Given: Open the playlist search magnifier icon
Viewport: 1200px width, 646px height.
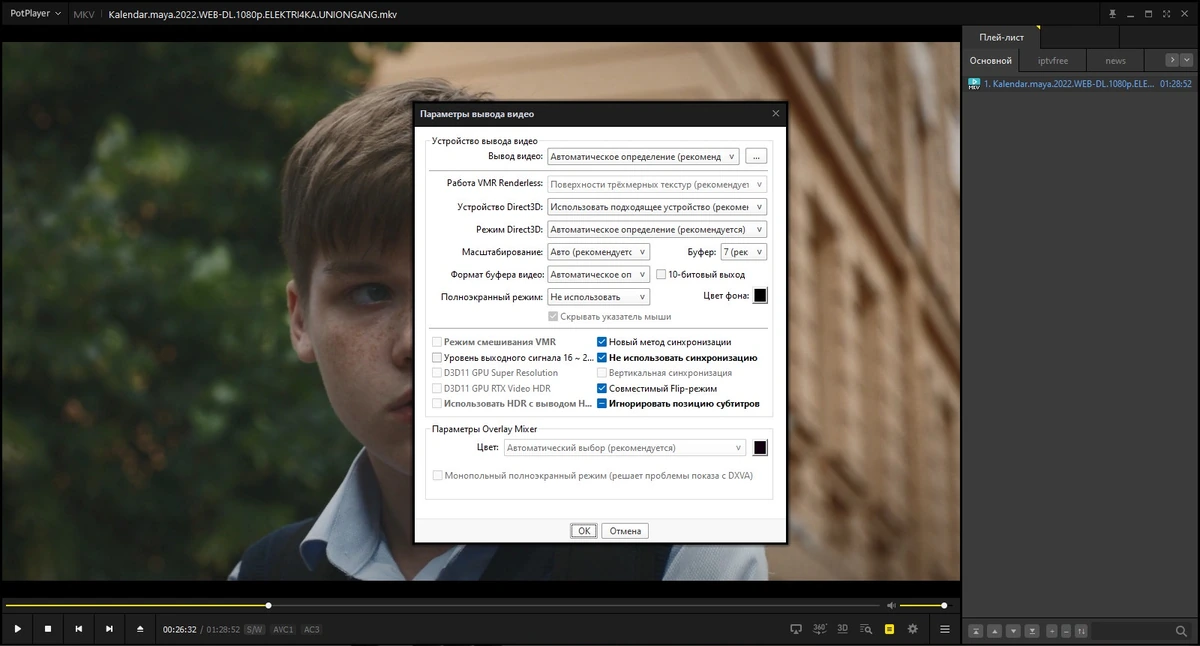Looking at the screenshot, I should (x=1181, y=631).
